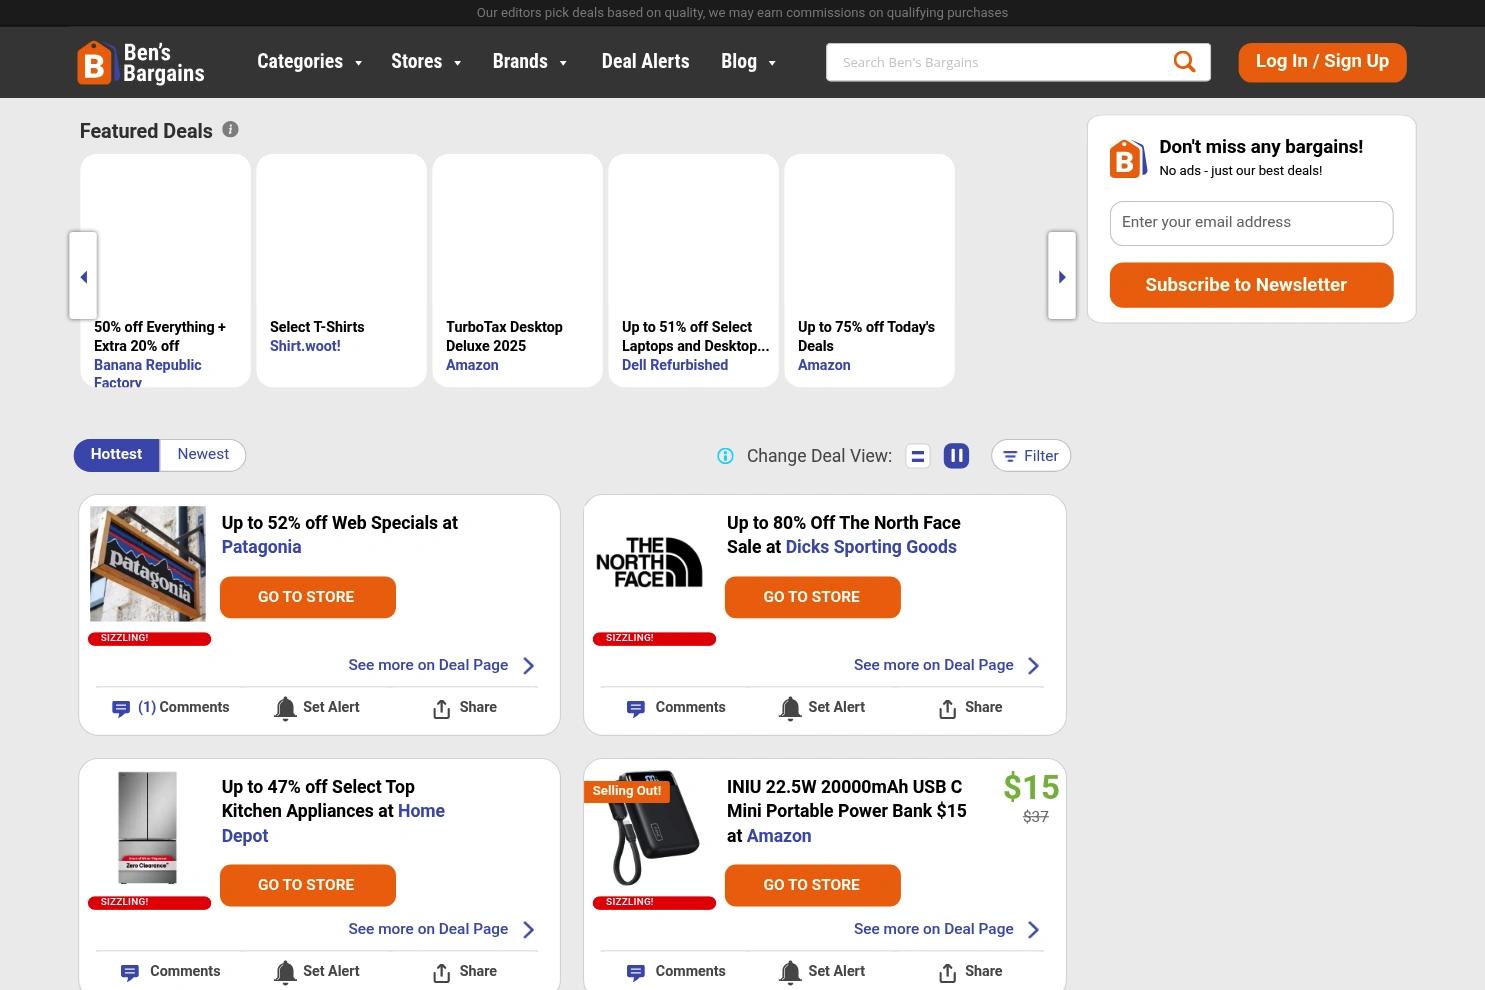
Task: Expand the Stores menu
Action: (426, 62)
